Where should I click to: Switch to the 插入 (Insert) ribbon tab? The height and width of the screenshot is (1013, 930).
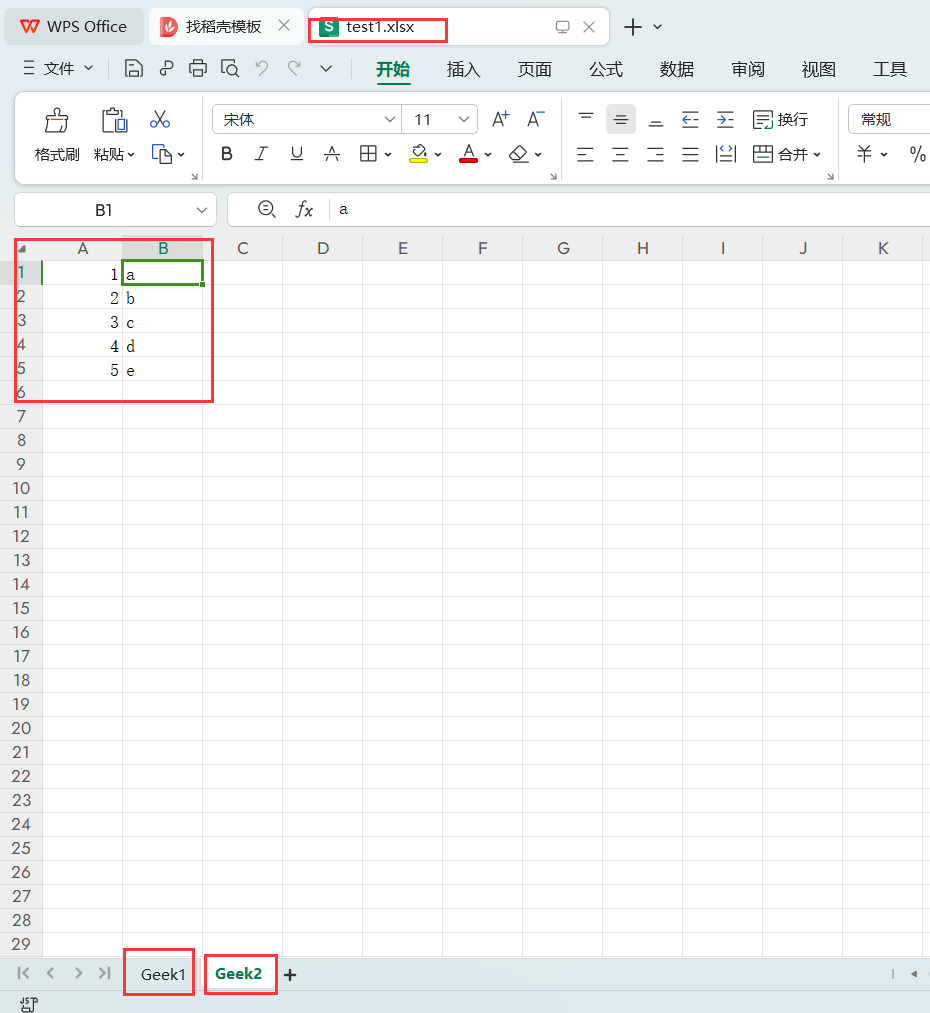(x=463, y=69)
